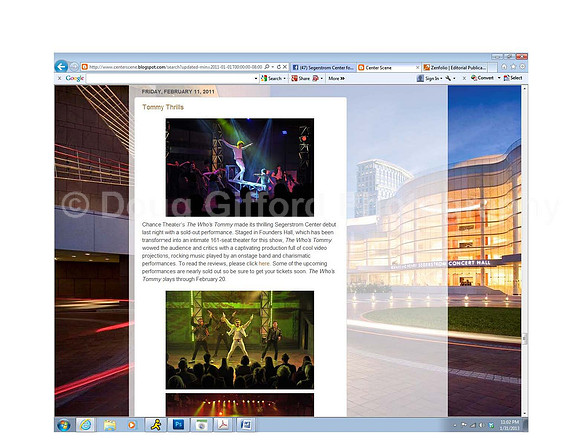Image resolution: width=580 pixels, height=448 pixels.
Task: Open the Google search box dropdown arrow
Action: pyautogui.click(x=256, y=79)
